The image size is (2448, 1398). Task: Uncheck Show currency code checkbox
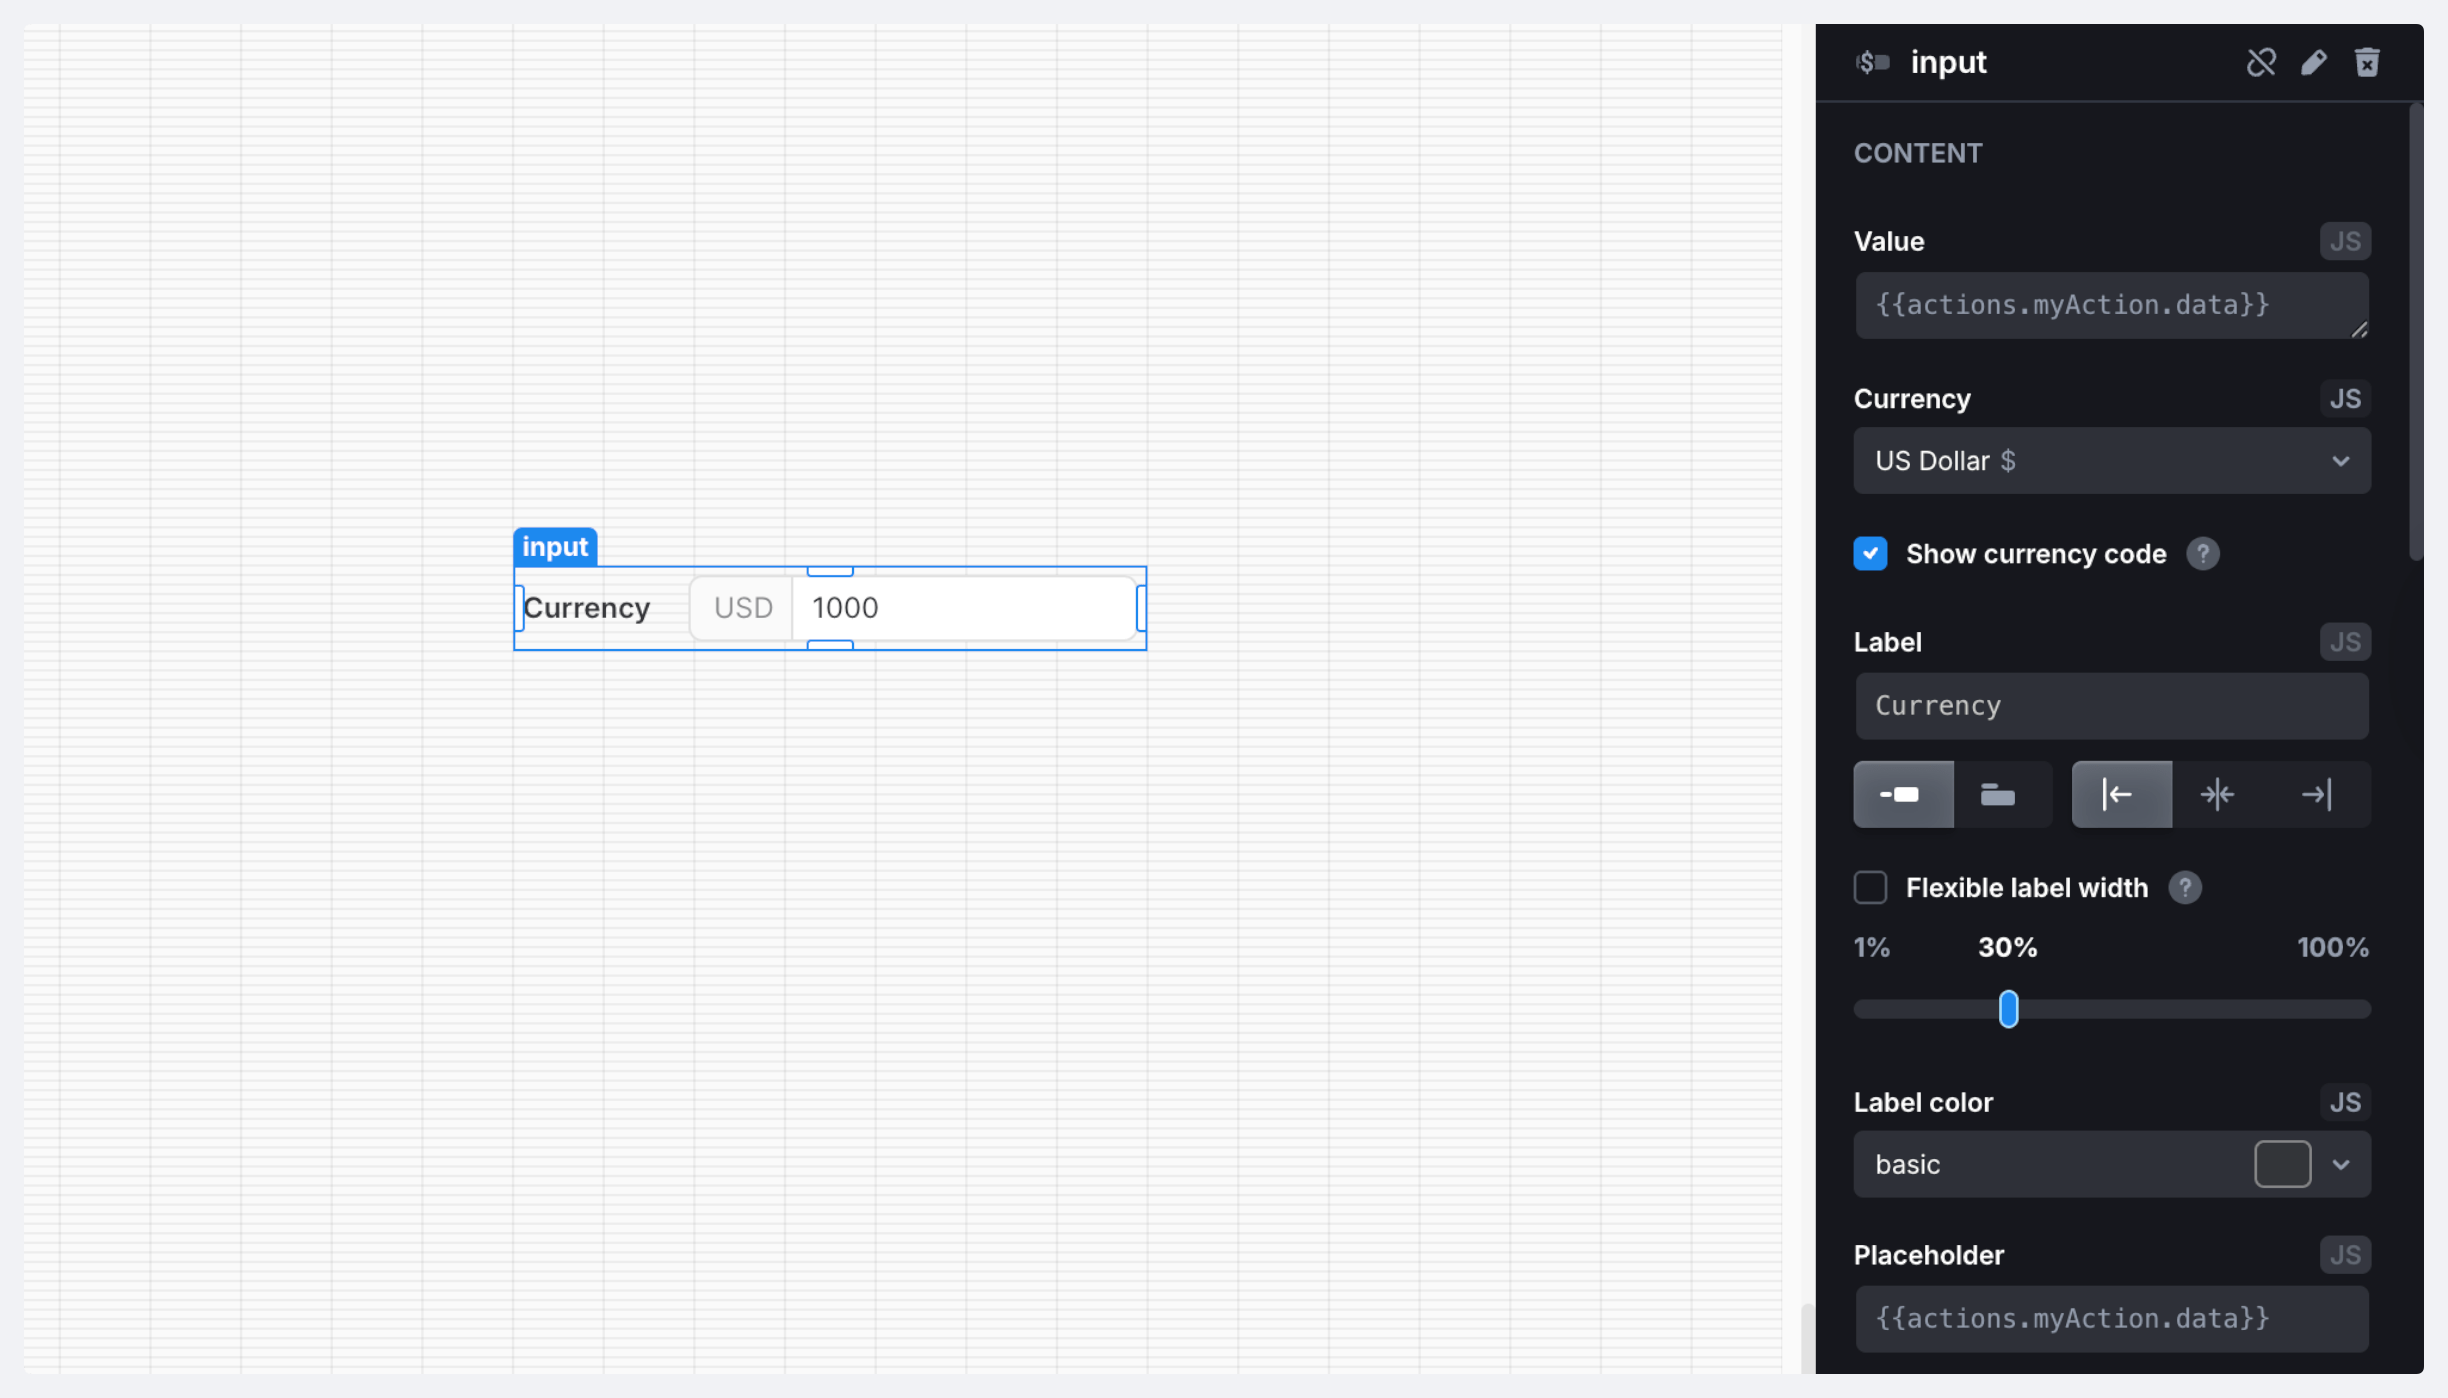coord(1870,554)
